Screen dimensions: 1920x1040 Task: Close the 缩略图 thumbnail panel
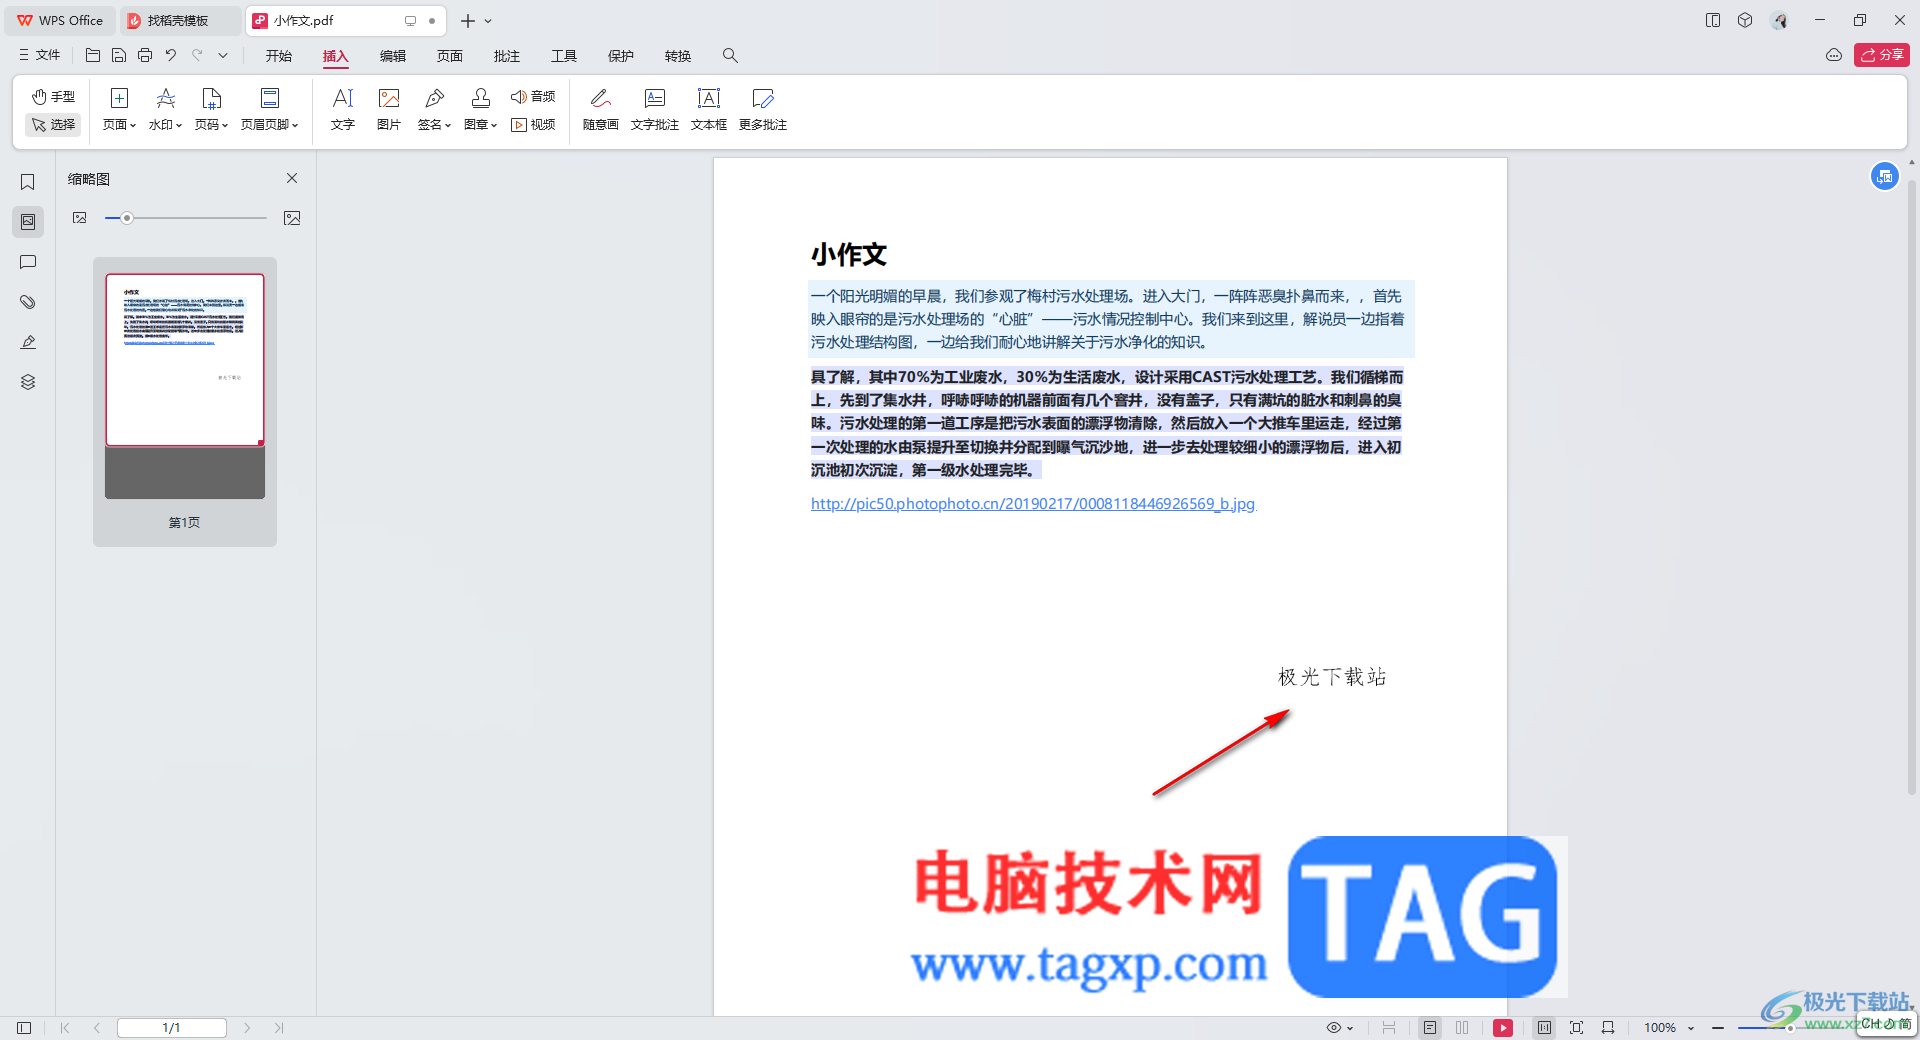pyautogui.click(x=292, y=178)
